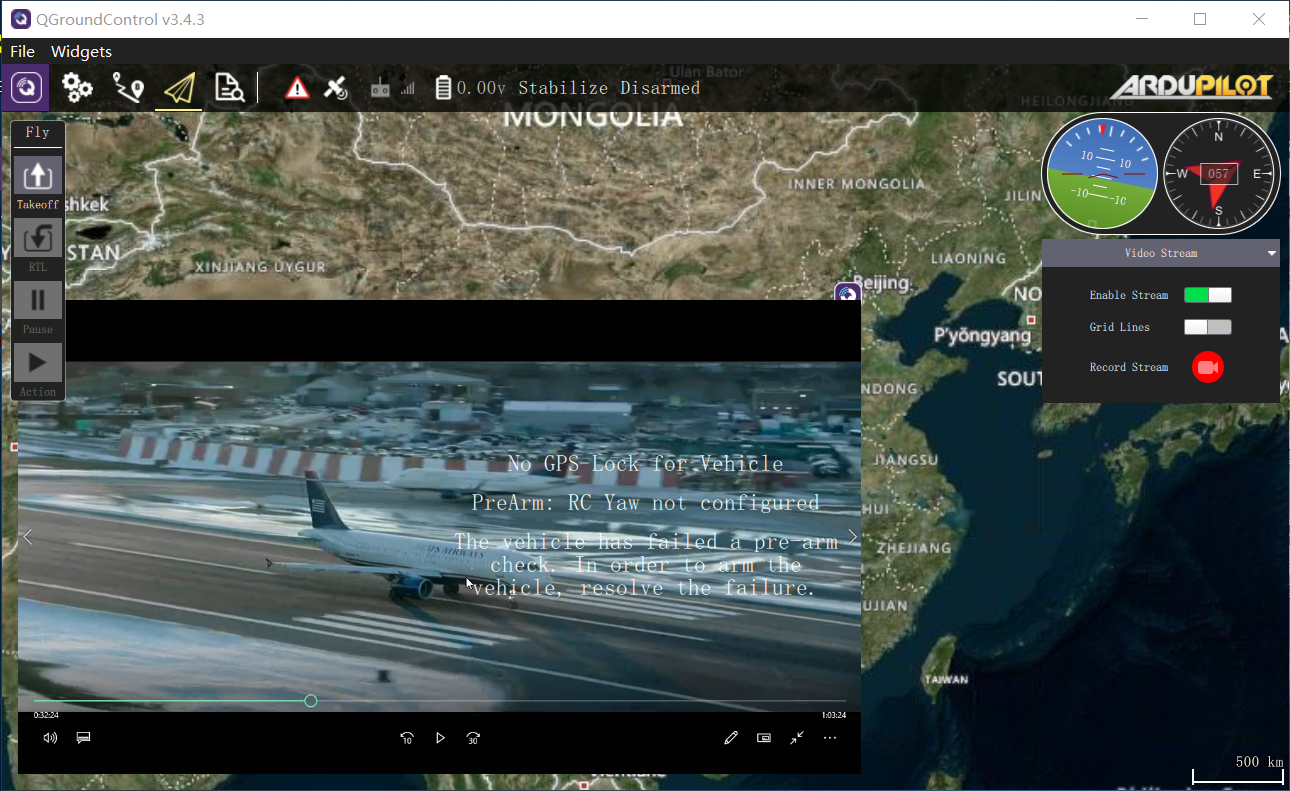Expand the Video Stream dropdown arrow
Image resolution: width=1290 pixels, height=791 pixels.
point(1272,253)
